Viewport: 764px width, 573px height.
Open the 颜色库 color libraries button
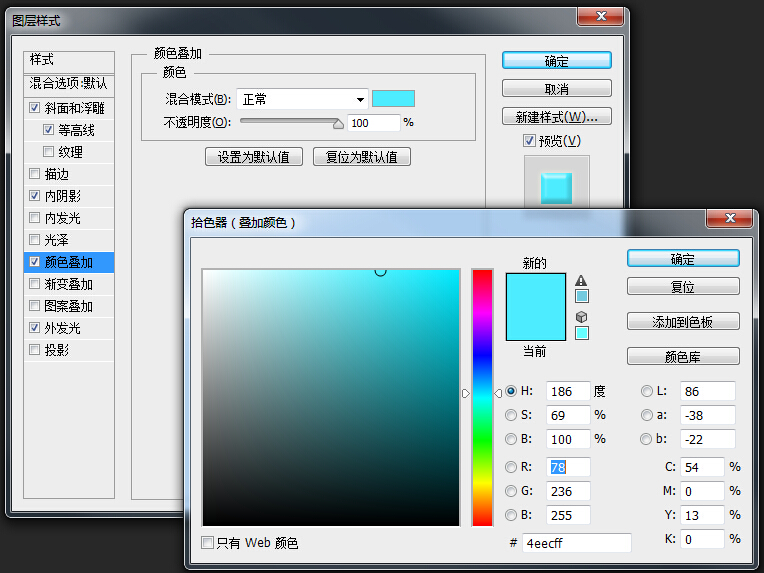(x=683, y=356)
